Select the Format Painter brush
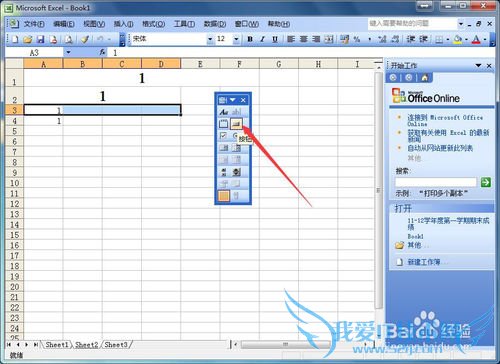 [85, 39]
